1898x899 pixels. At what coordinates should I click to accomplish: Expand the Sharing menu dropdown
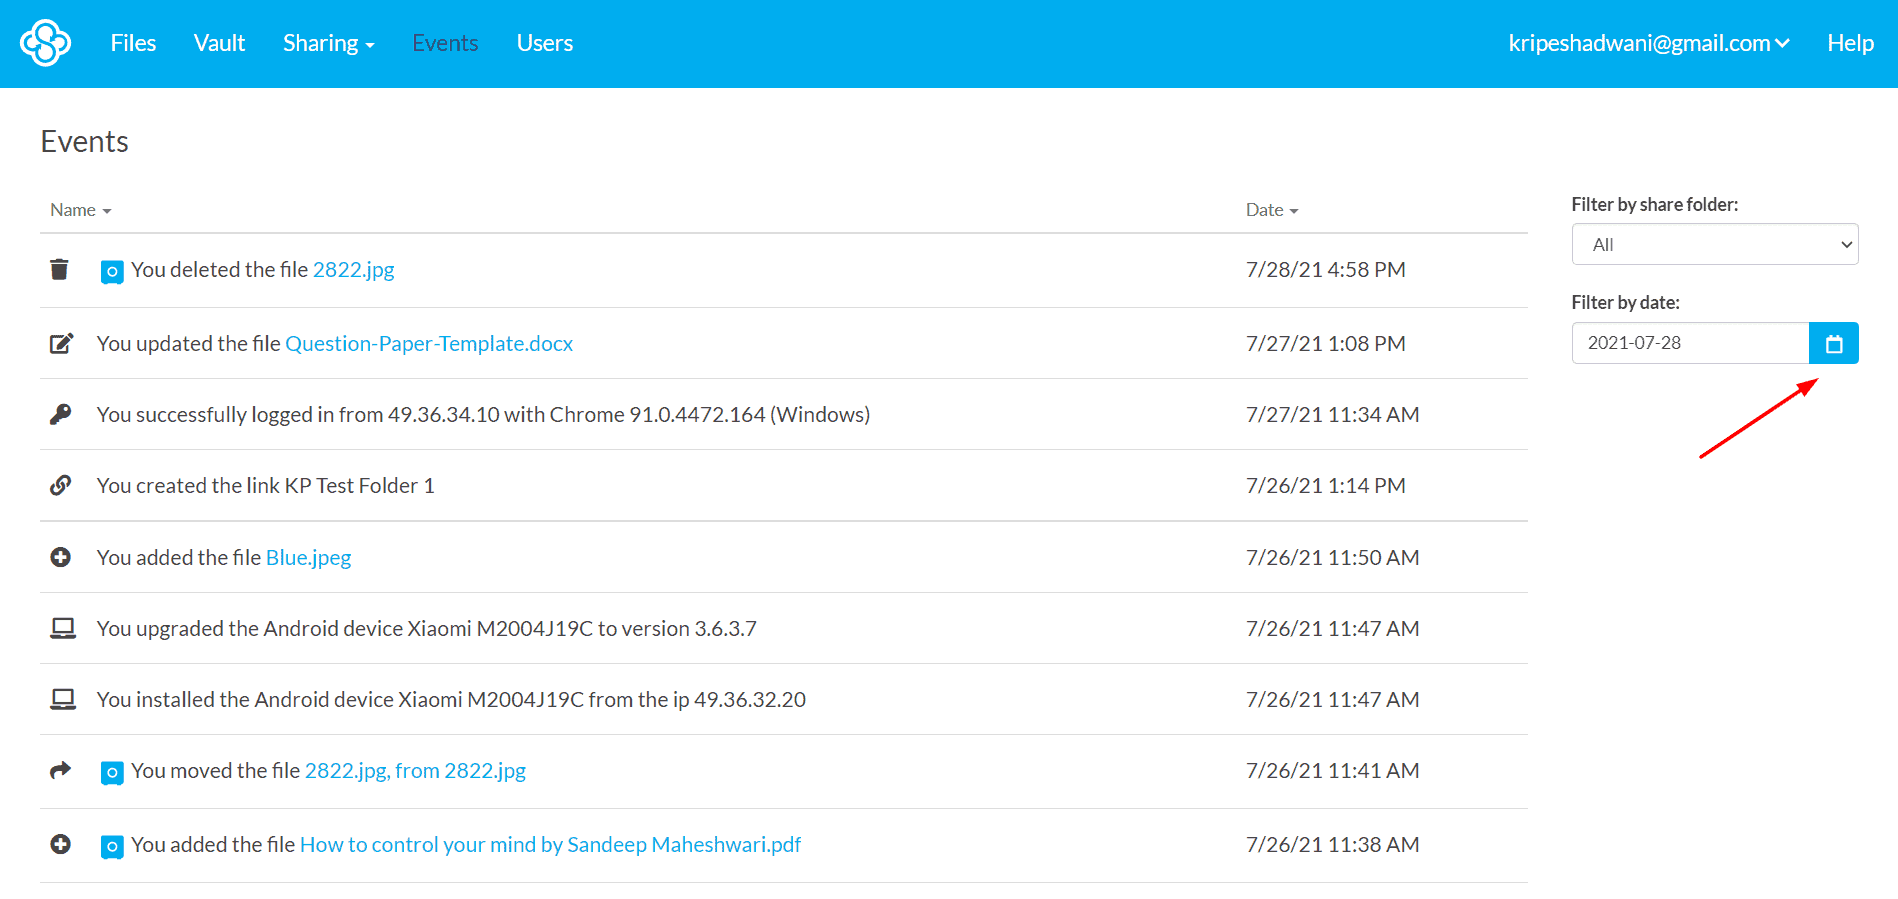coord(328,43)
